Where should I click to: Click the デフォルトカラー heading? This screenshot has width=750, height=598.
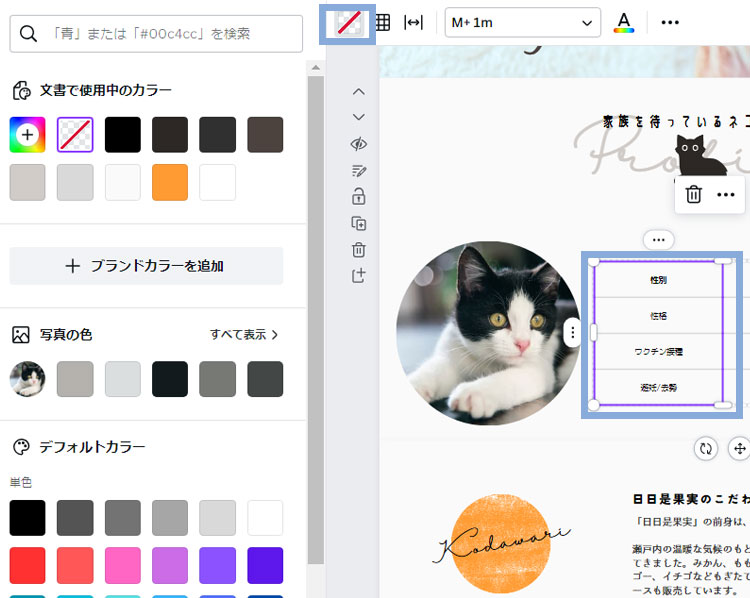[92, 447]
